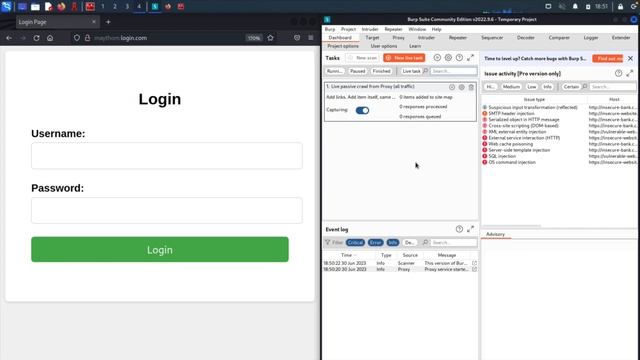This screenshot has height=360, width=640.
Task: Open the Burp menu in the menu bar
Action: pyautogui.click(x=330, y=29)
